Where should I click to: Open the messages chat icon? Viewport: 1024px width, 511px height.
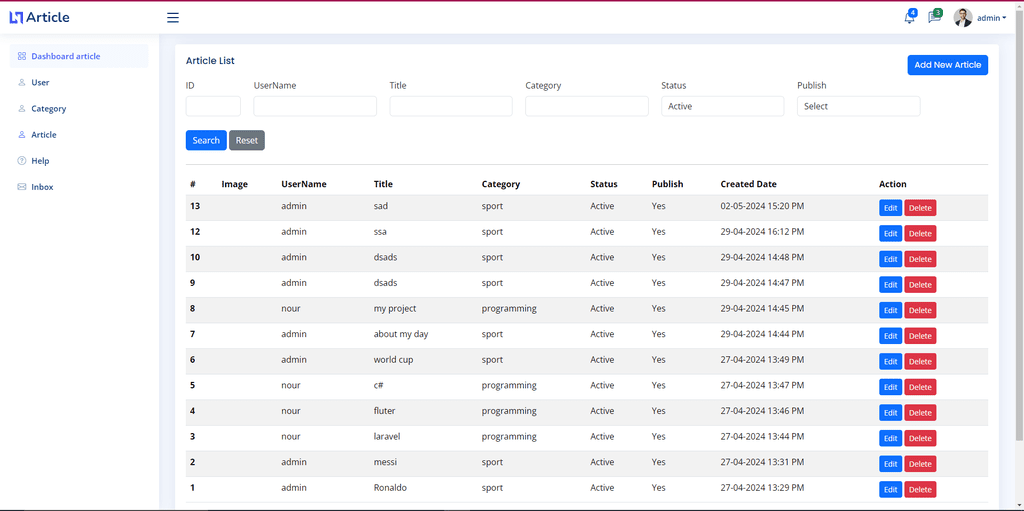tap(935, 17)
